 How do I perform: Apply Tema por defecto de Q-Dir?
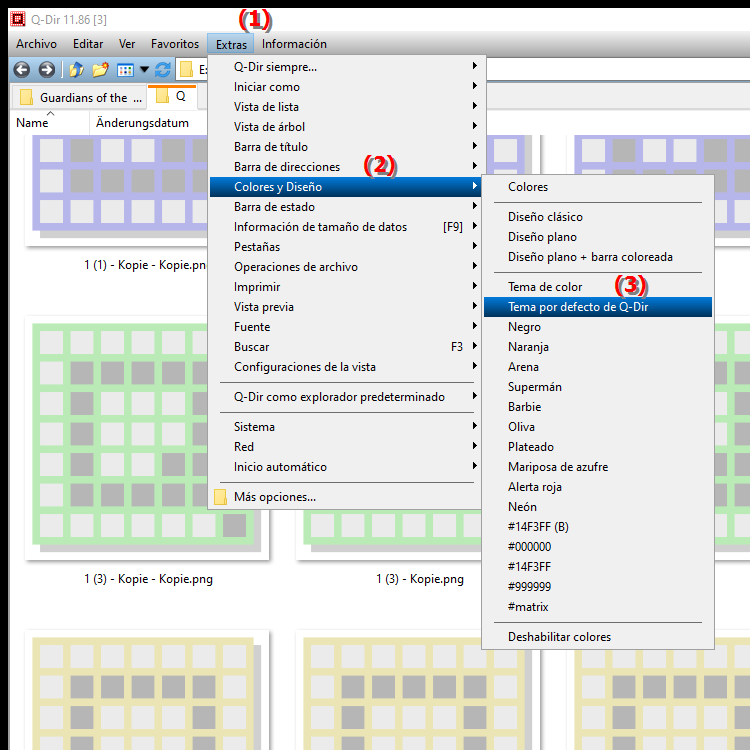click(x=598, y=307)
